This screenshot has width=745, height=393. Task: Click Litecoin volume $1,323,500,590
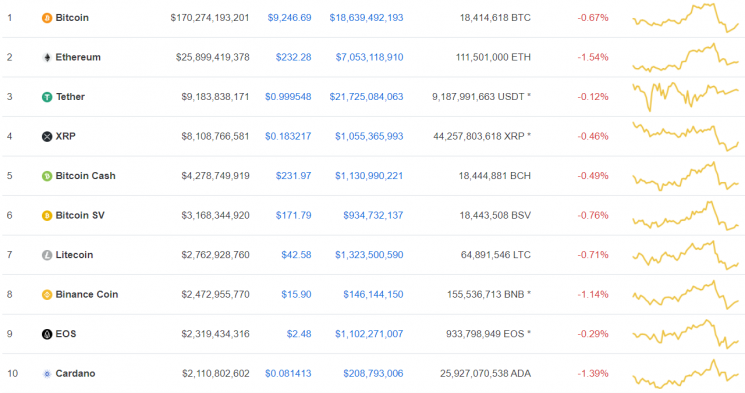coord(369,255)
